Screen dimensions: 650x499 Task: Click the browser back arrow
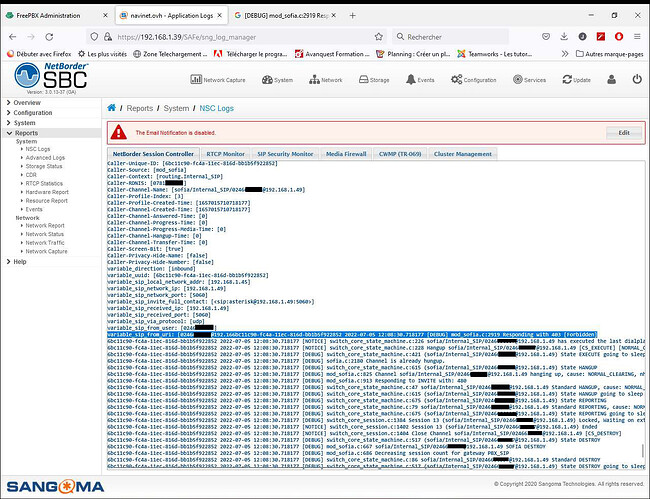click(x=12, y=37)
